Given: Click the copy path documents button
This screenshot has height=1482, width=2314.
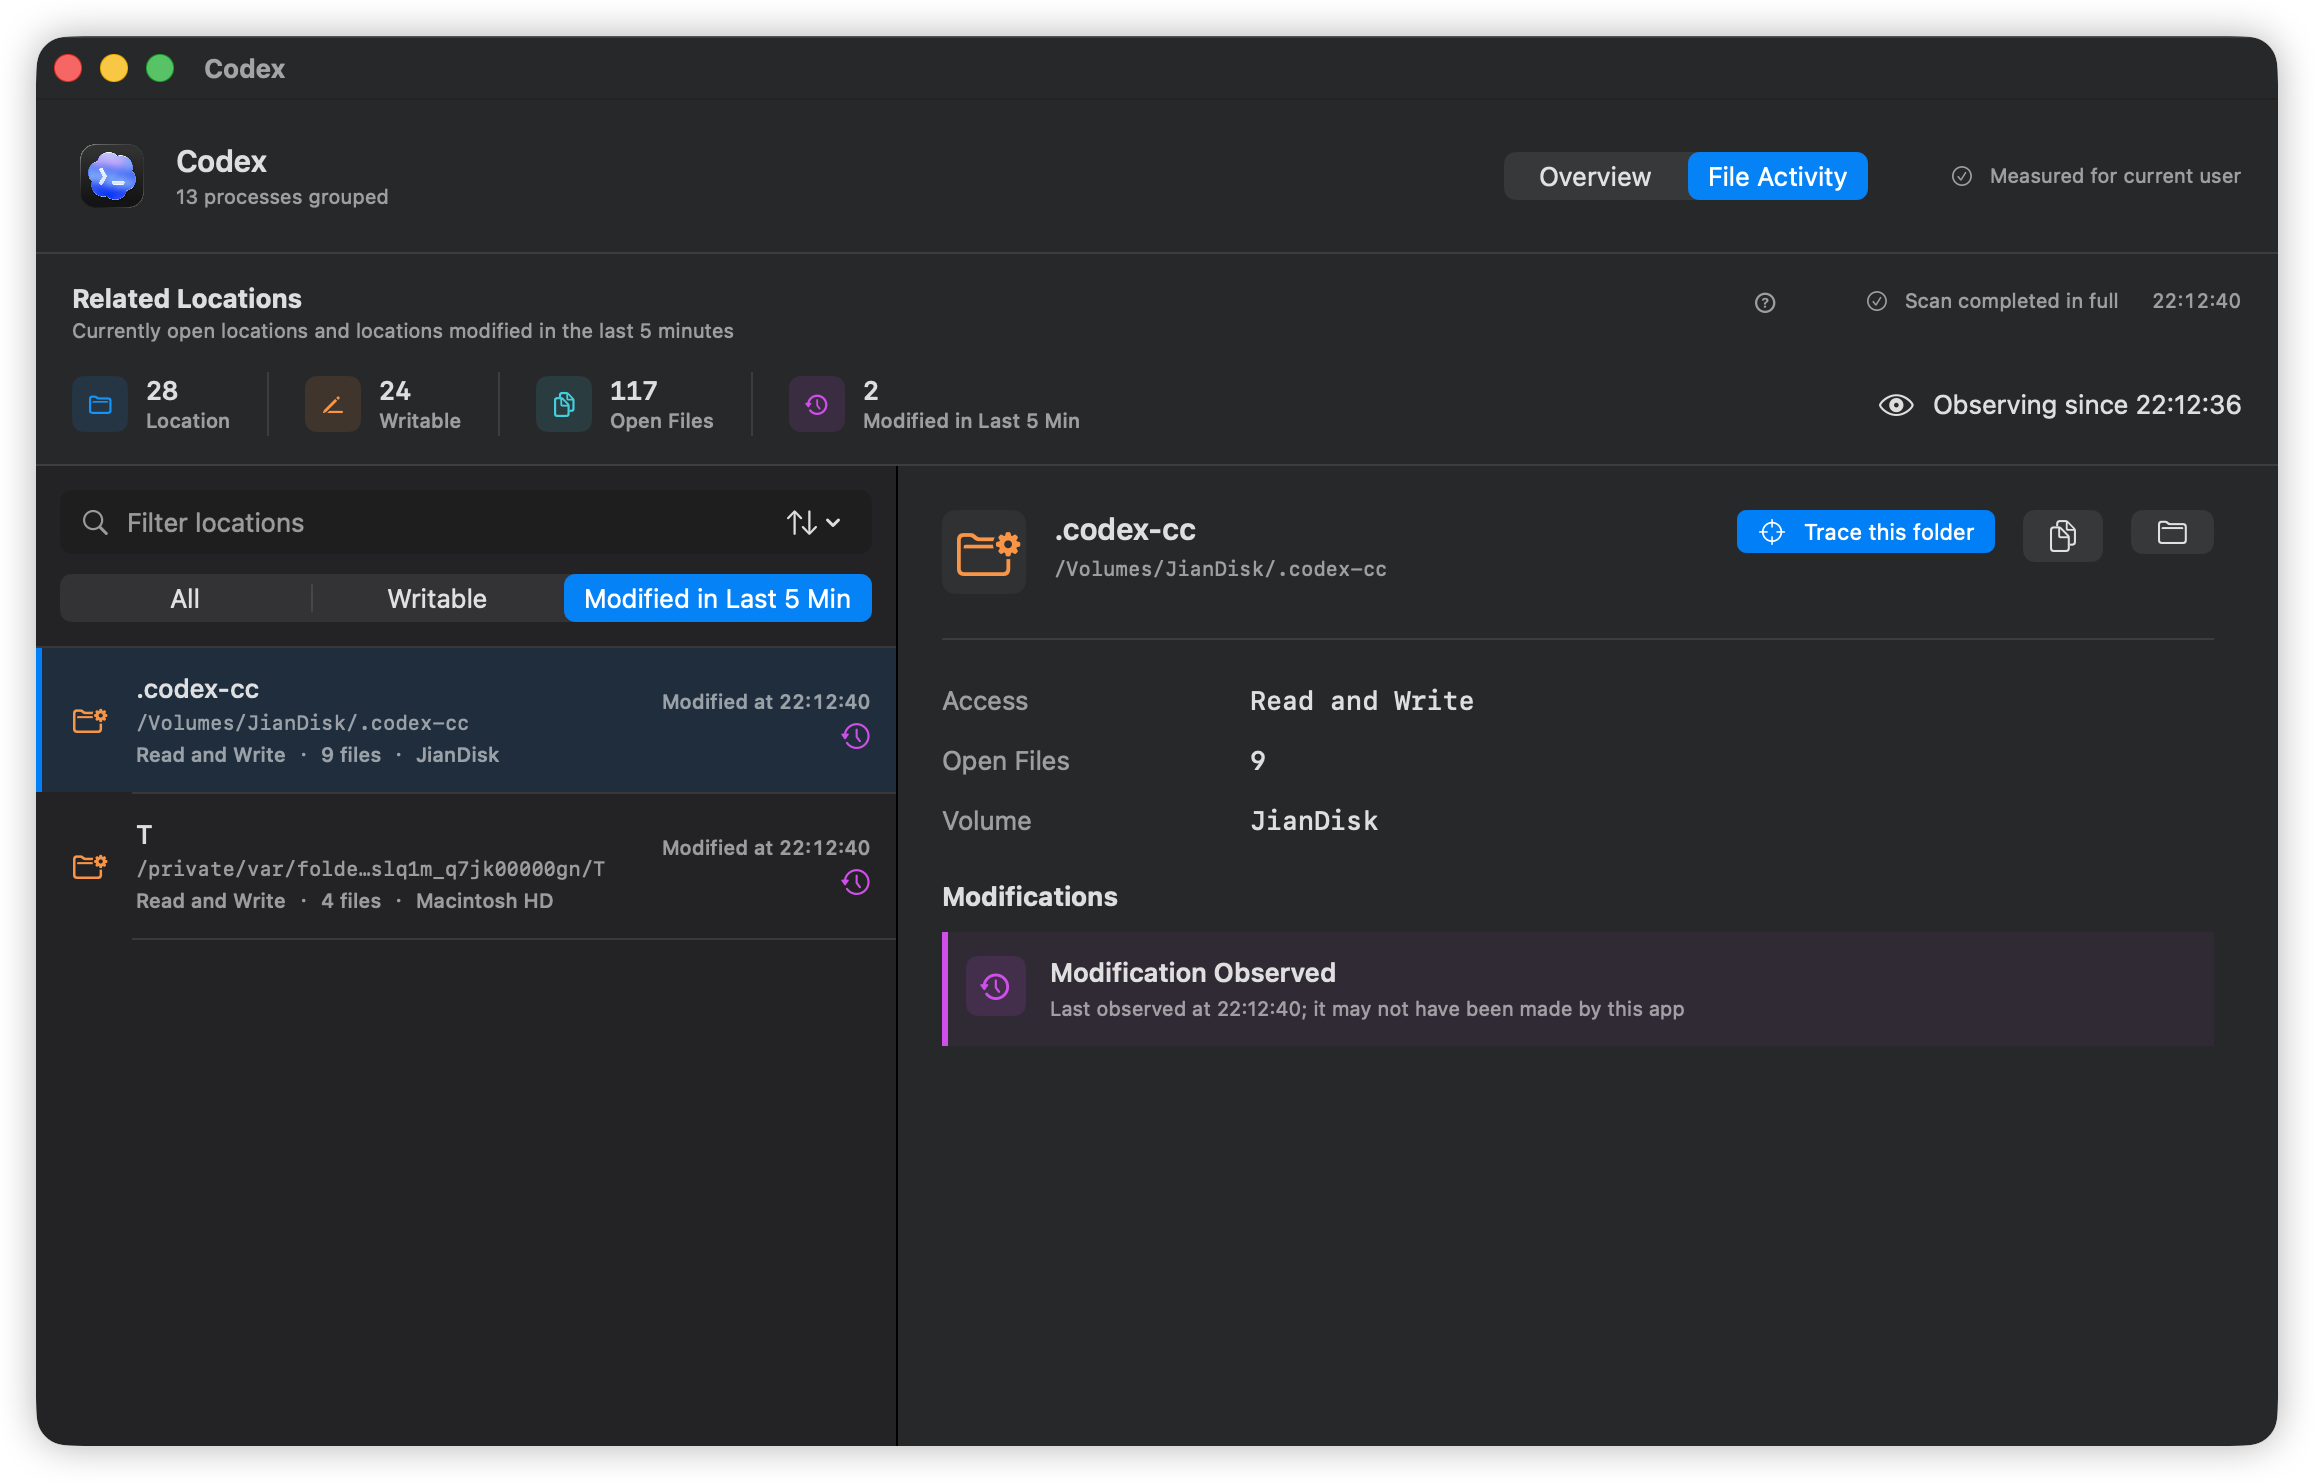Looking at the screenshot, I should pos(2062,535).
